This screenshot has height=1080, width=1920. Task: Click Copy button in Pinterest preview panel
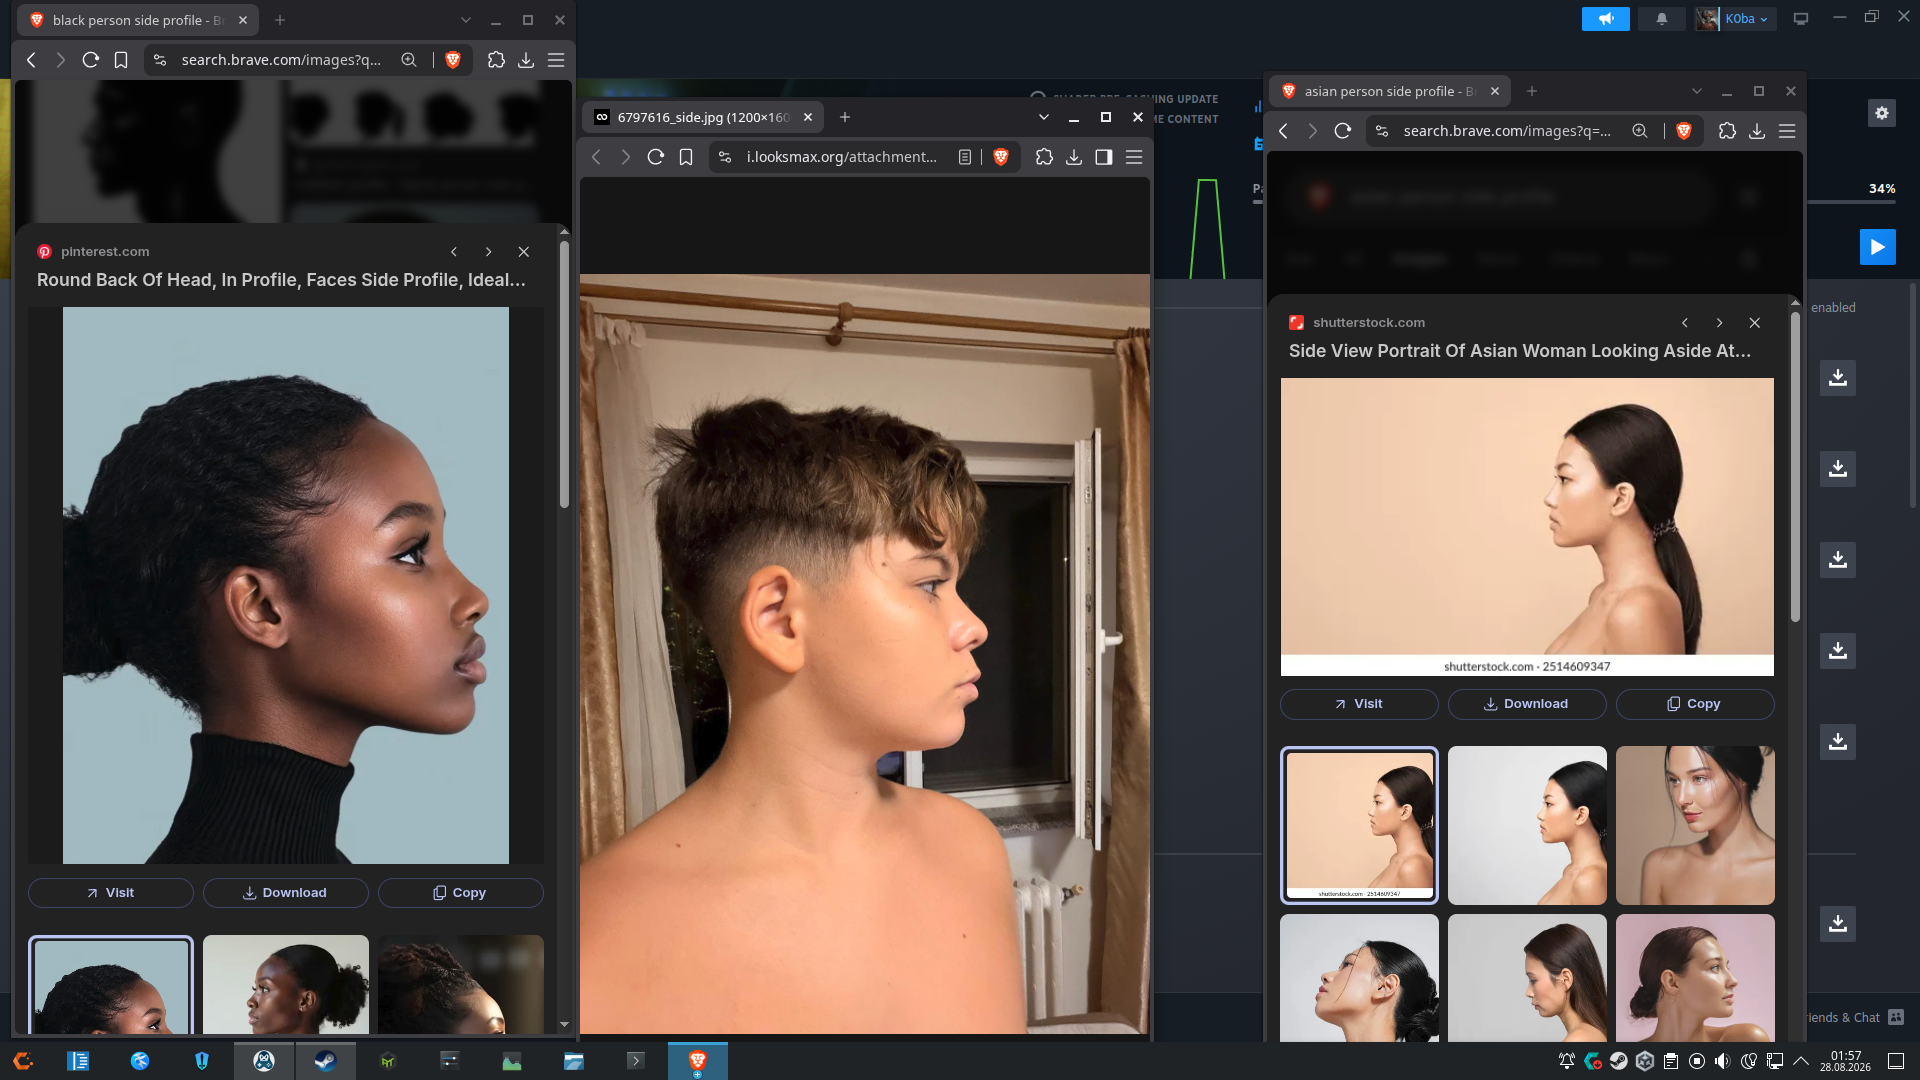coord(461,893)
